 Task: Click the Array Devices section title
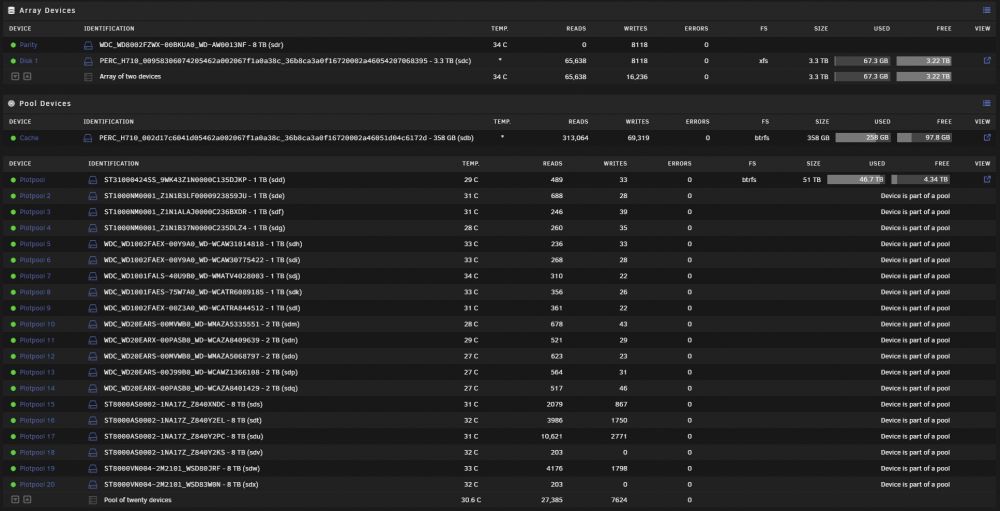pyautogui.click(x=47, y=11)
